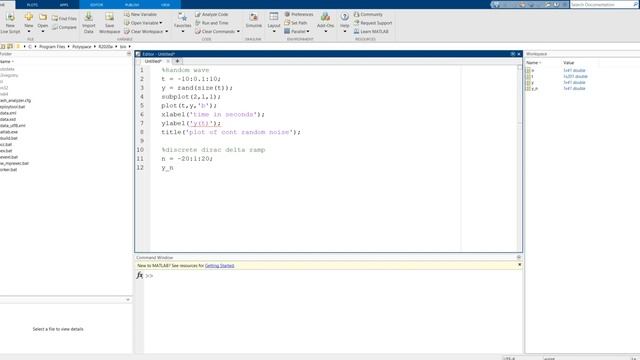Select the Untitled* editor tab
The image size is (640, 360).
click(153, 61)
